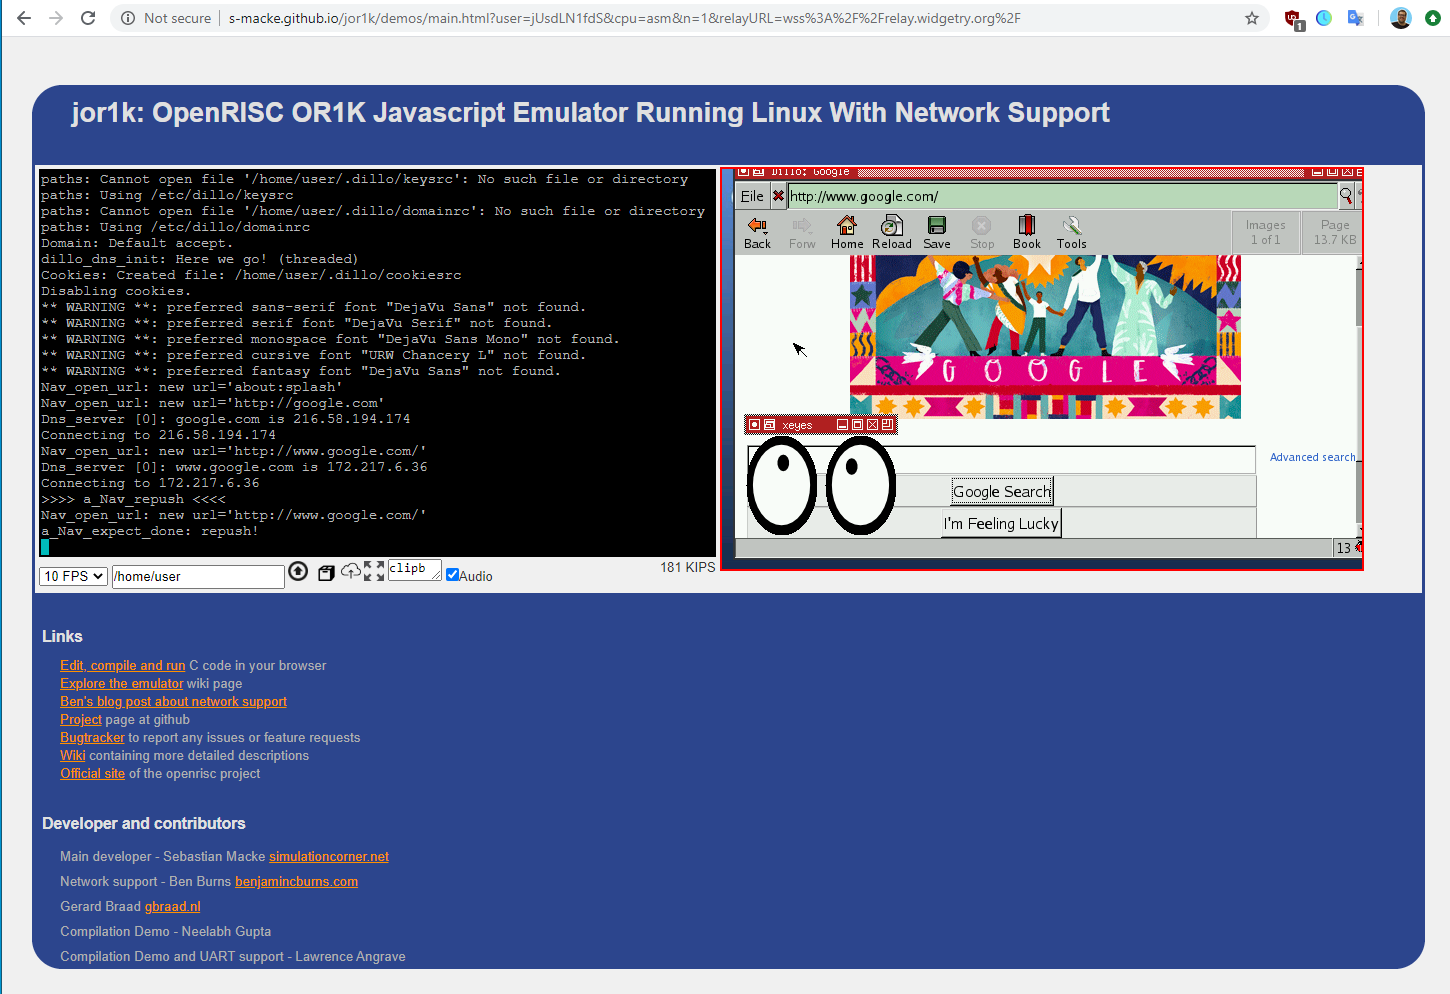The image size is (1450, 994).
Task: Open Dillo bookmarks via the Book icon
Action: [1026, 231]
